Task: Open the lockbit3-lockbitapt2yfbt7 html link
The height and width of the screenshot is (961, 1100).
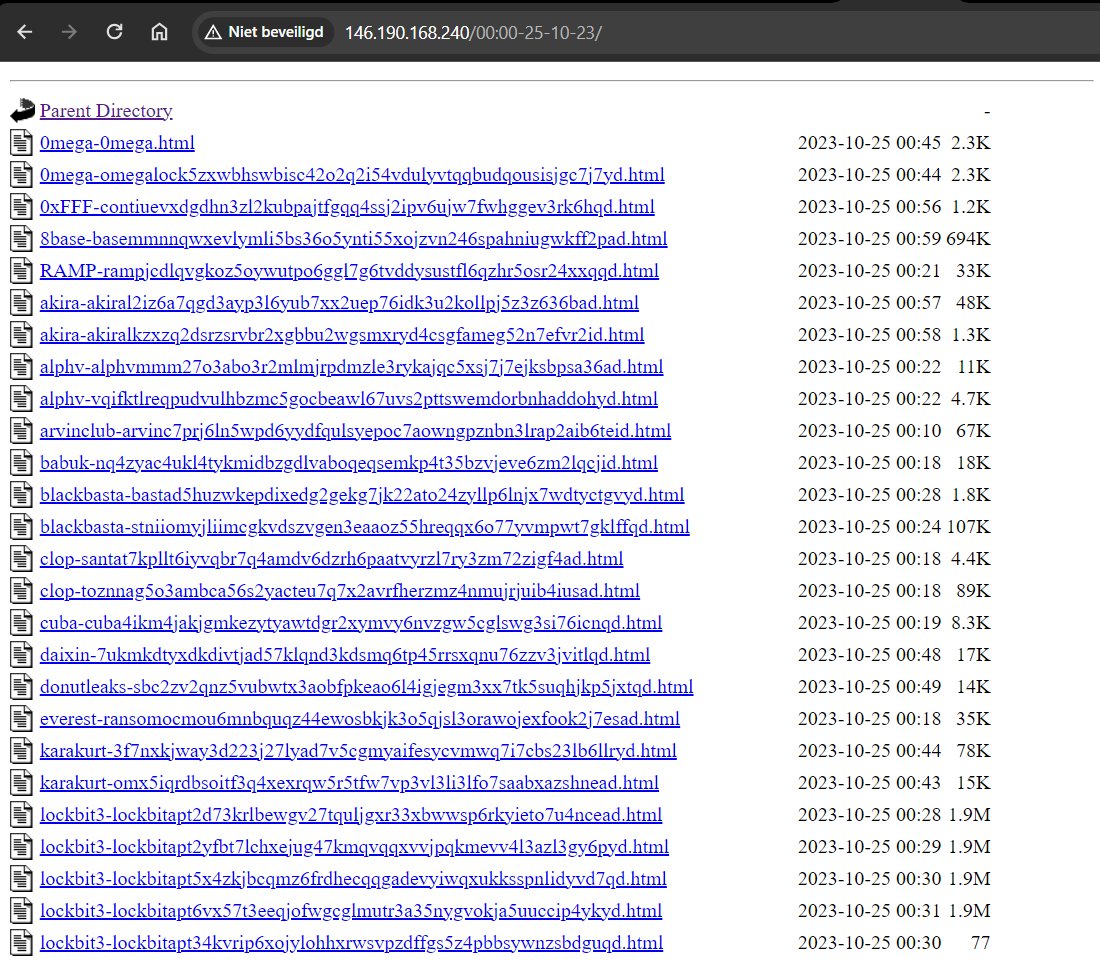Action: coord(354,847)
